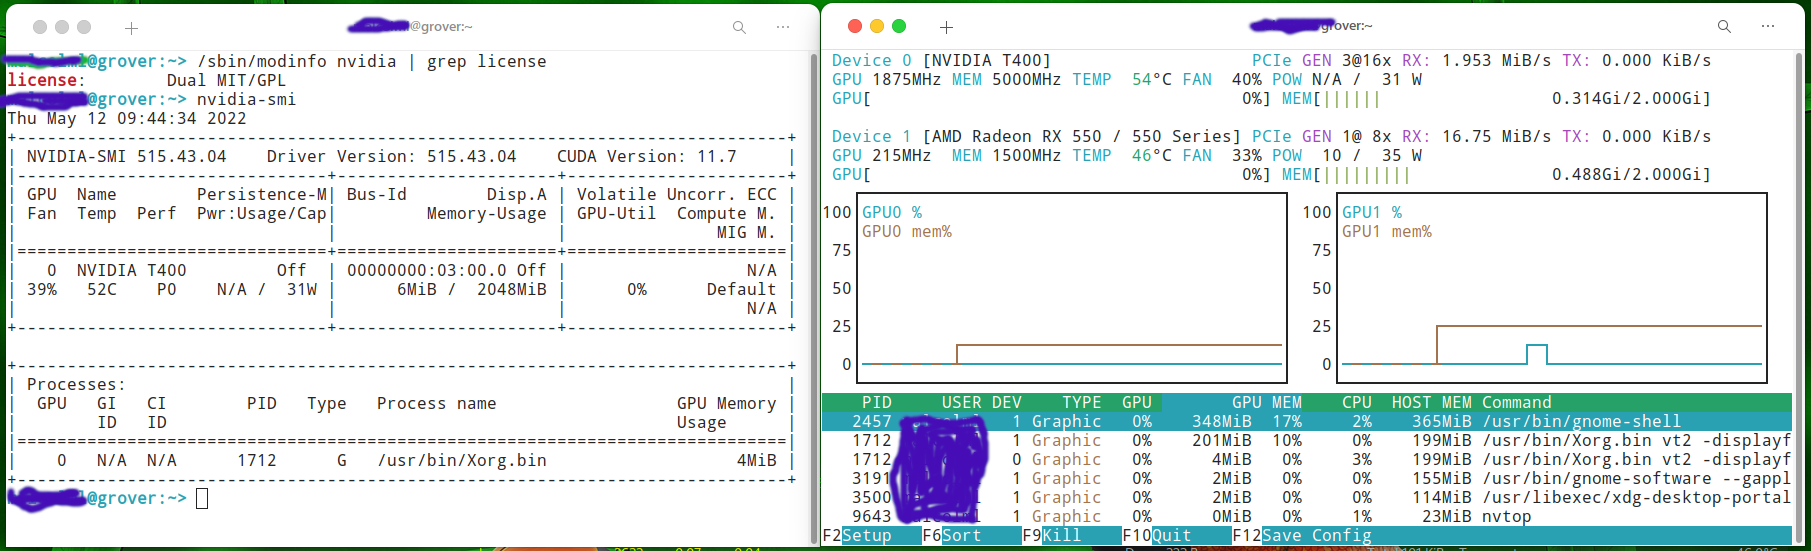Click Bus-Id 00000000:03:00.0 value

(x=427, y=271)
